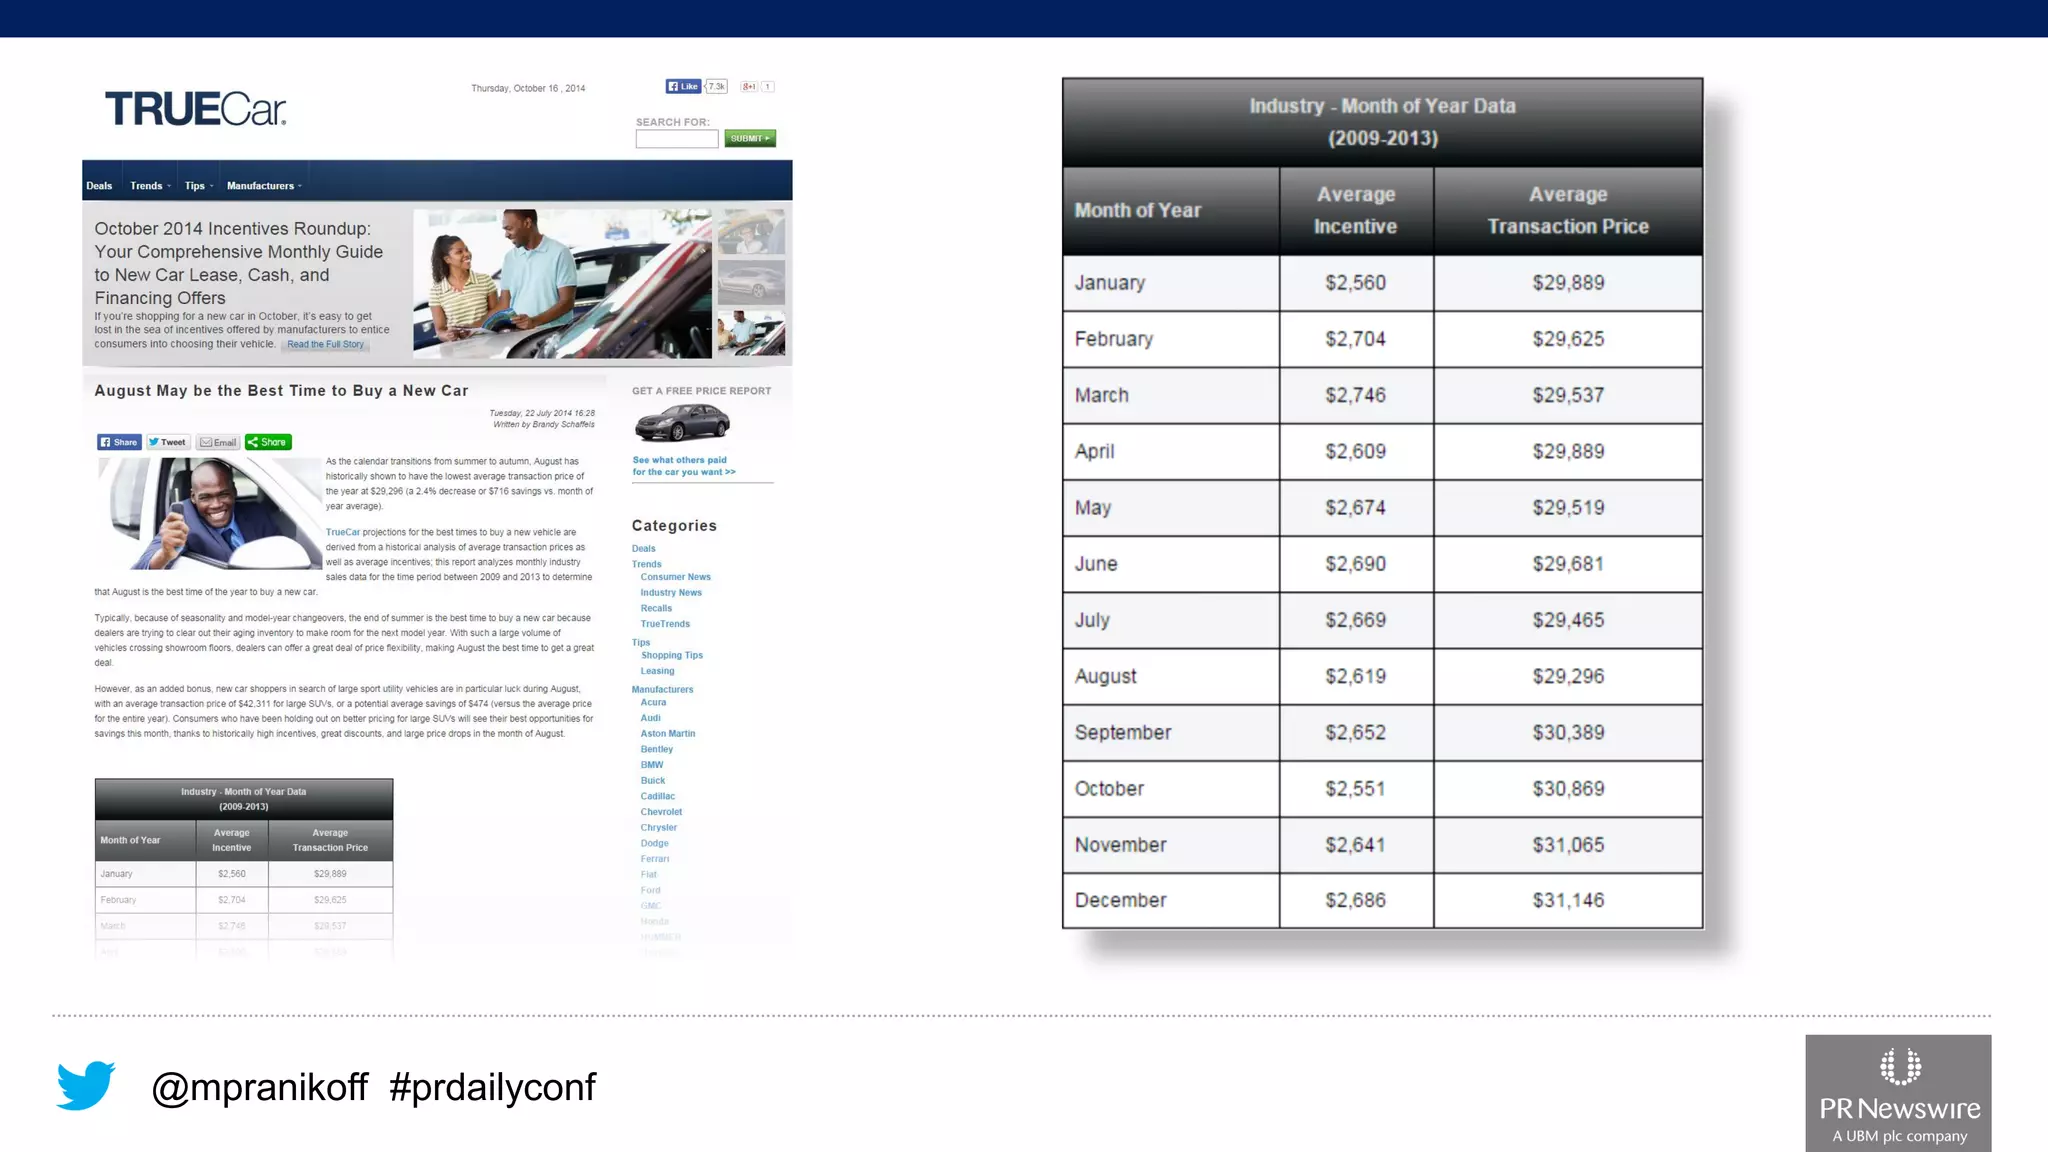This screenshot has height=1152, width=2048.
Task: Click into the Search For input field
Action: point(676,139)
